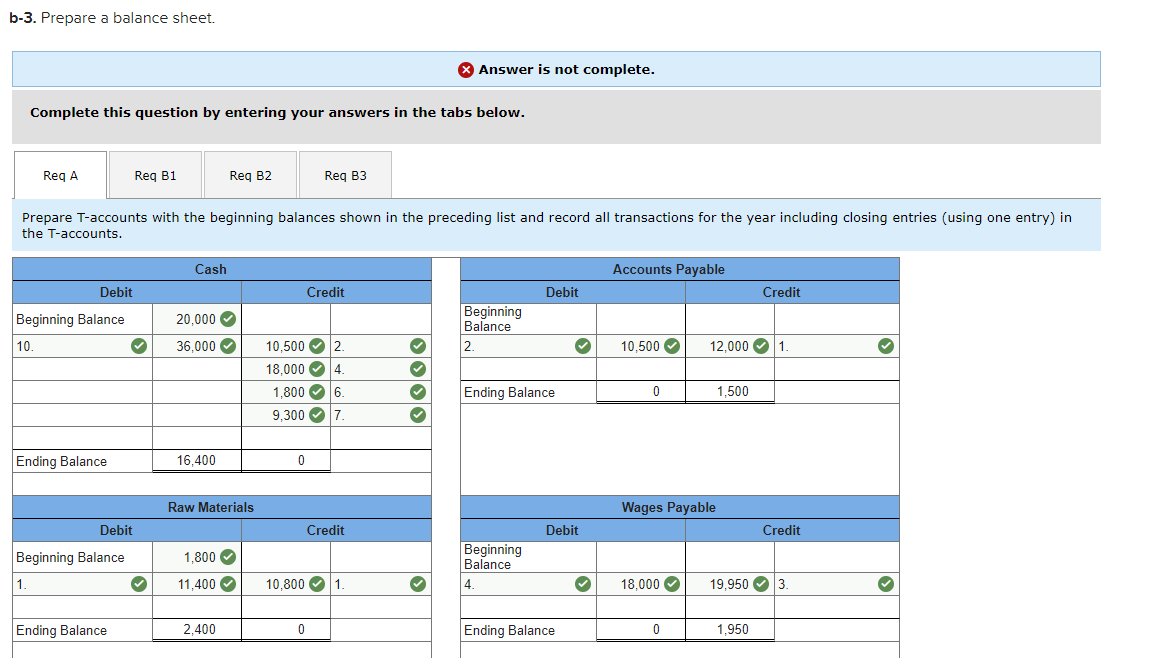Click Raw Materials ending balance 2,400
Viewport: 1172px width, 658px height.
197,630
